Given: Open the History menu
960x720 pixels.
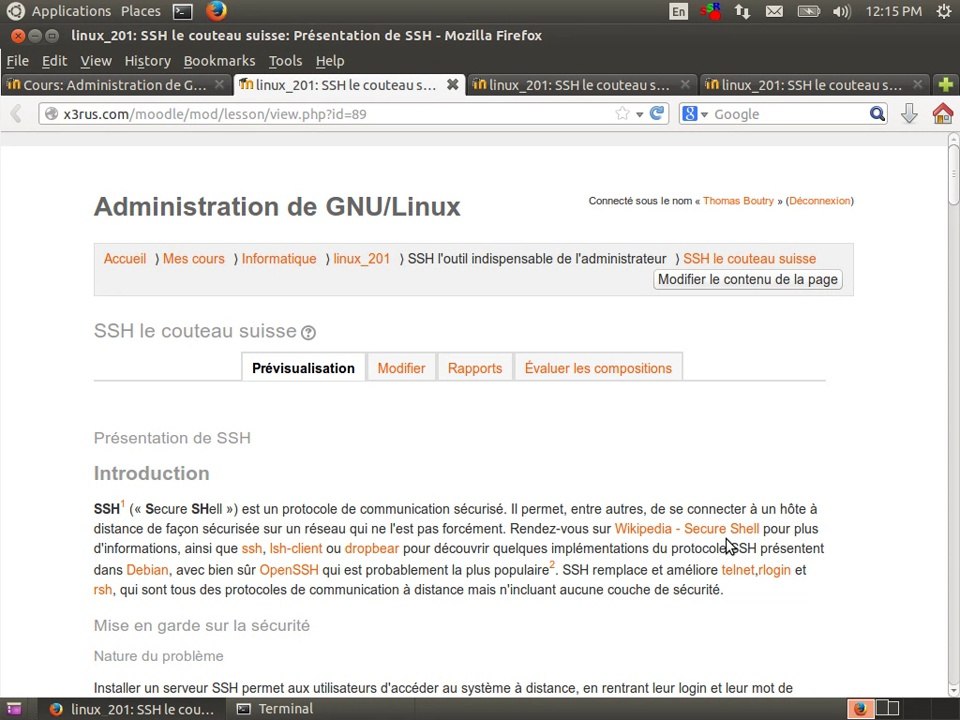Looking at the screenshot, I should coord(148,61).
